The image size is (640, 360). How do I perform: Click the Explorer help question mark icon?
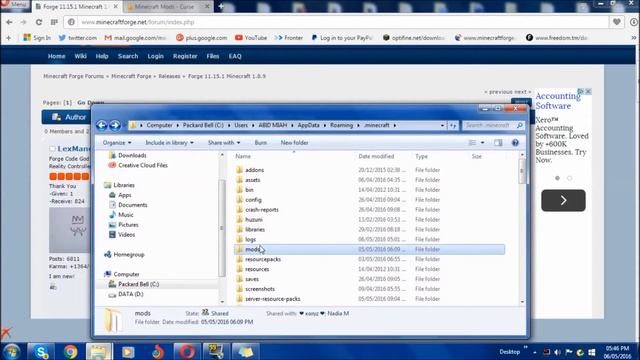click(x=515, y=142)
